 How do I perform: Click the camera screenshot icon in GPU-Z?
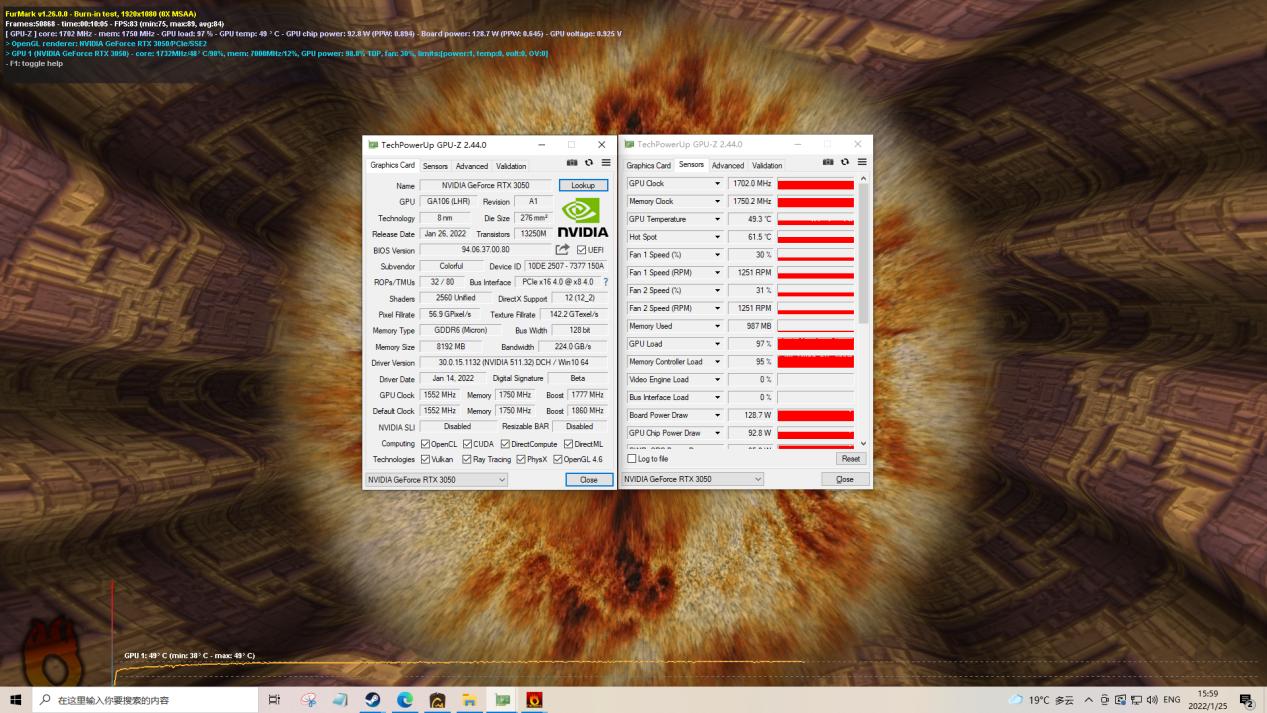(571, 163)
